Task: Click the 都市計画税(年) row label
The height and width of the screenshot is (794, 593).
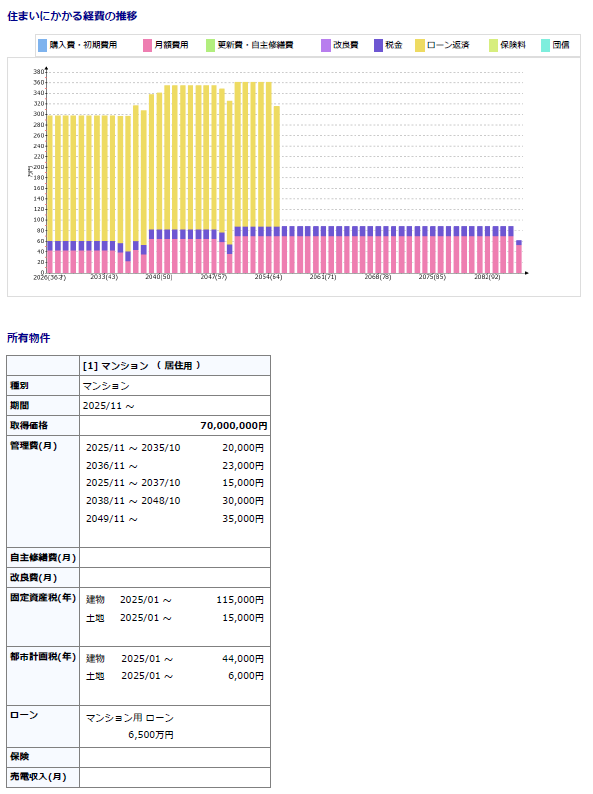Action: pyautogui.click(x=43, y=656)
